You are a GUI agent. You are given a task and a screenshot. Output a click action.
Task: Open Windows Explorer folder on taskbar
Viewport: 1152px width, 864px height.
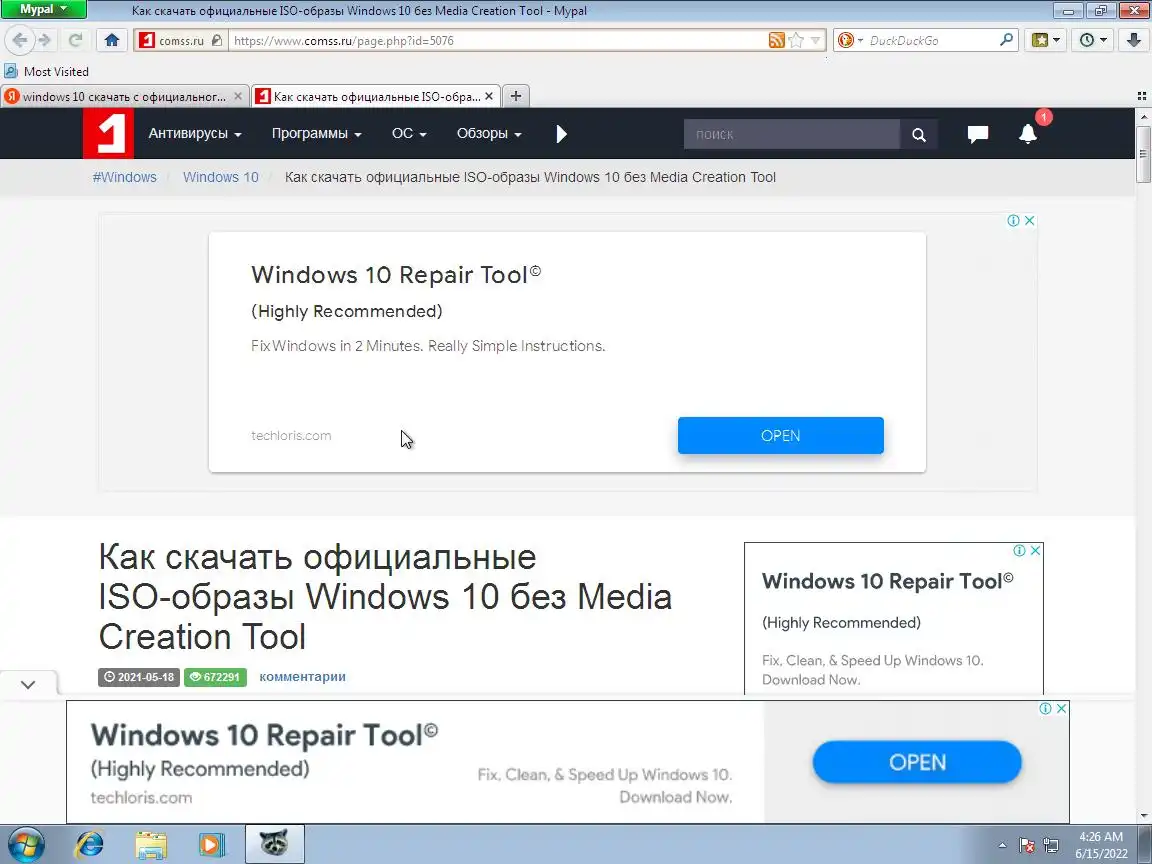(151, 844)
